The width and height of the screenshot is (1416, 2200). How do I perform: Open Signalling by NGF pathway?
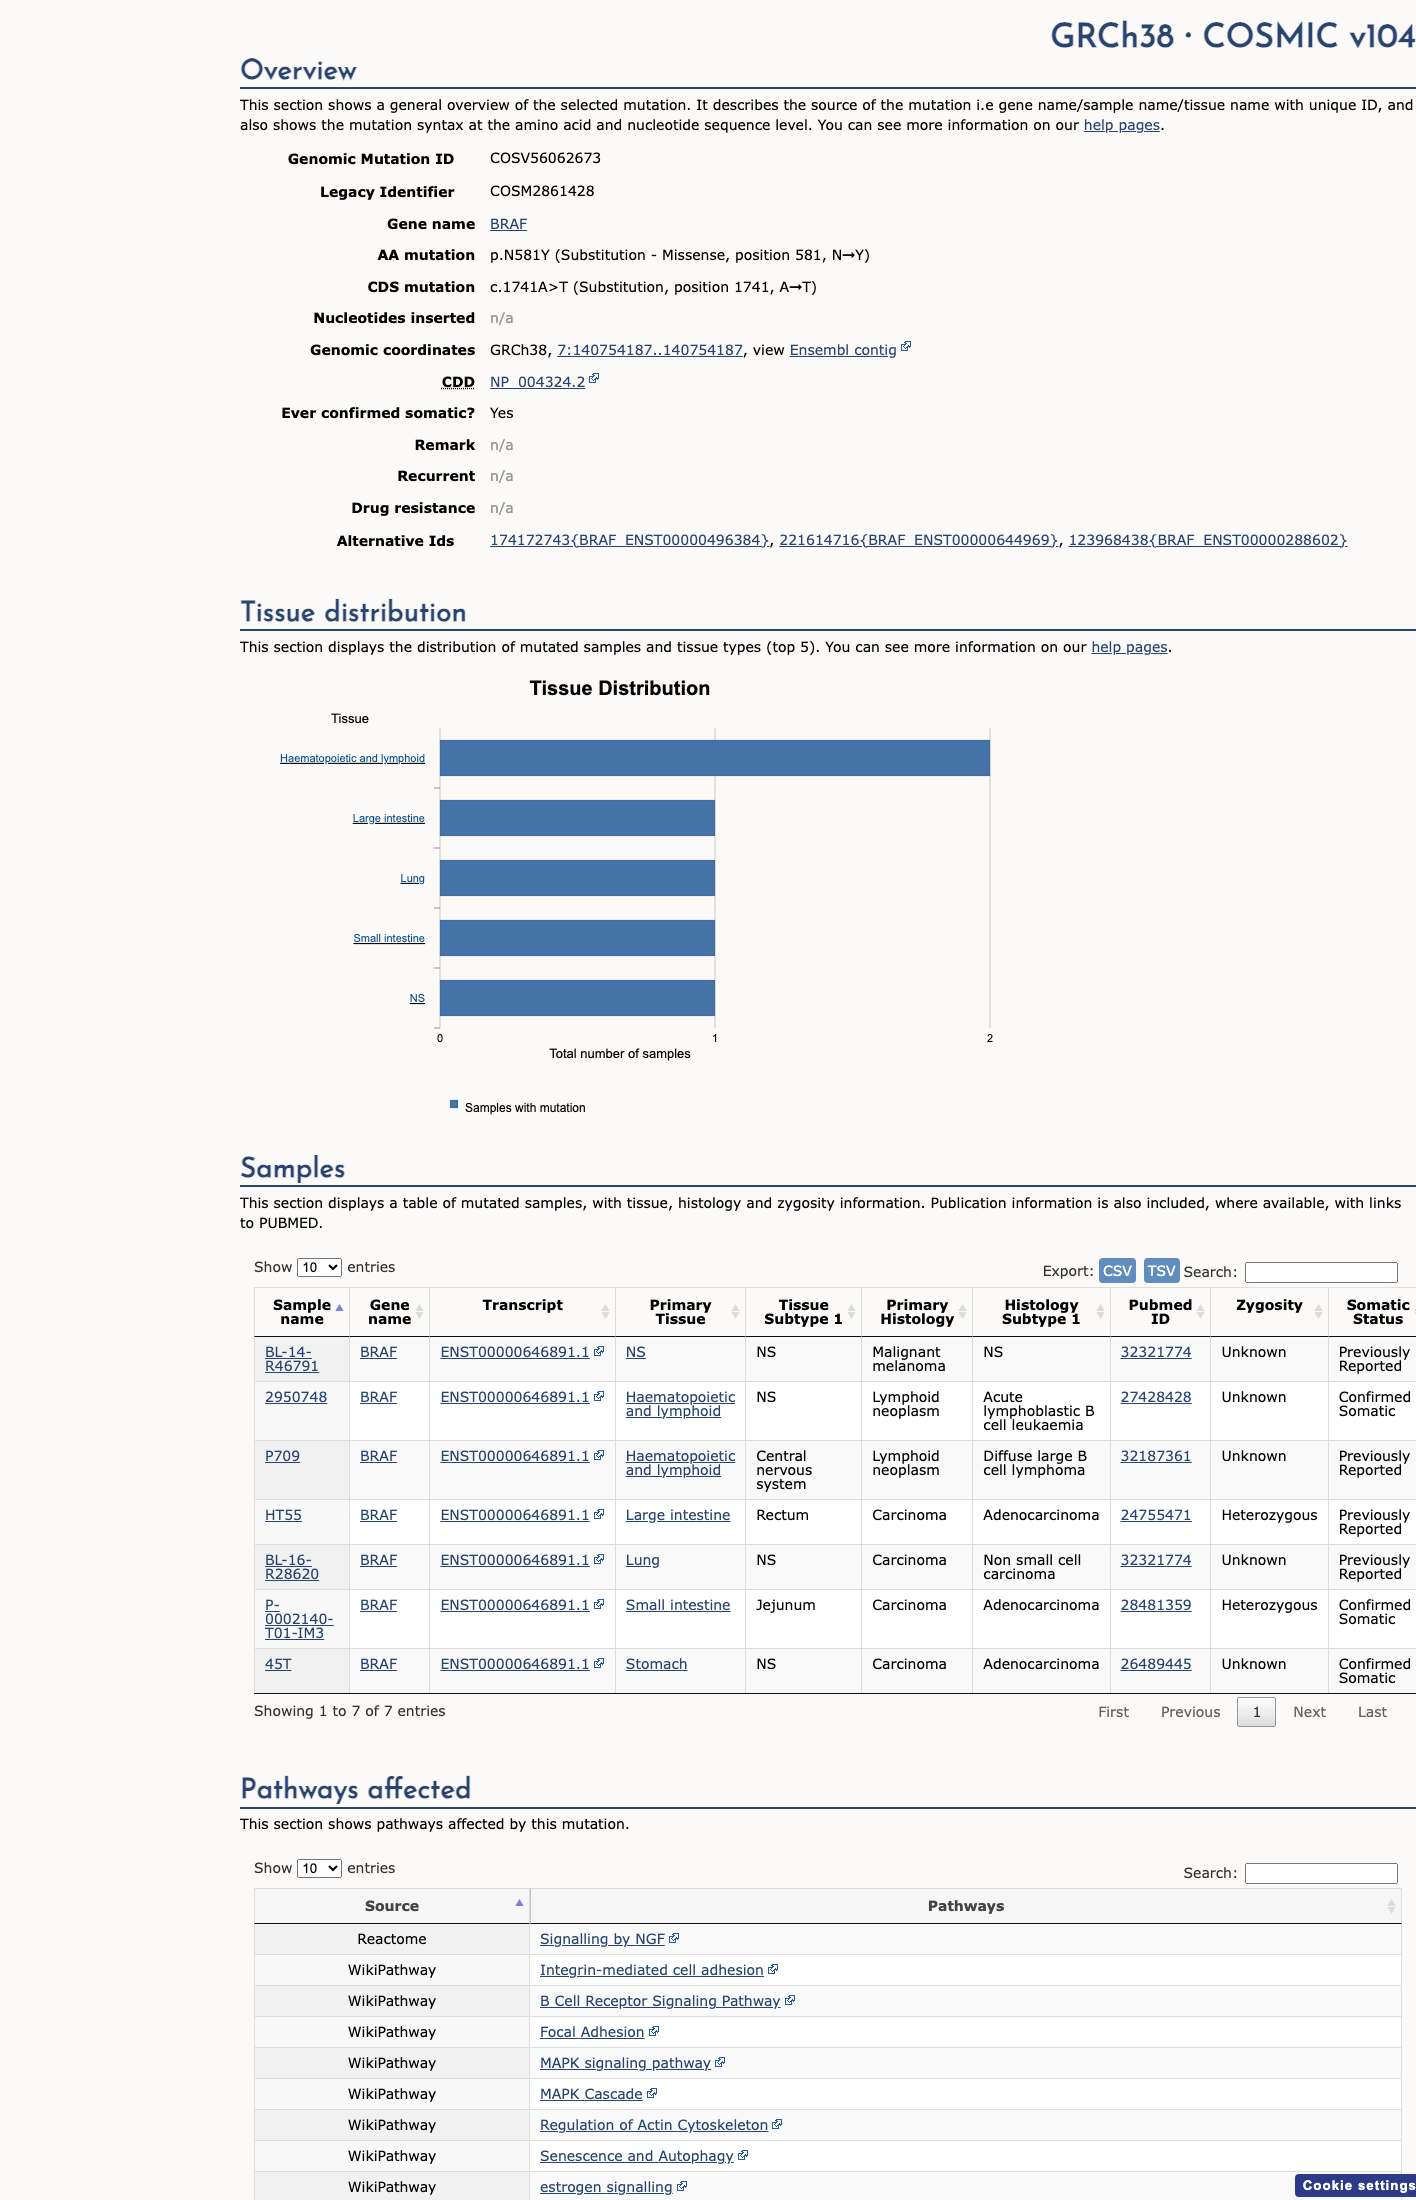click(x=602, y=1939)
